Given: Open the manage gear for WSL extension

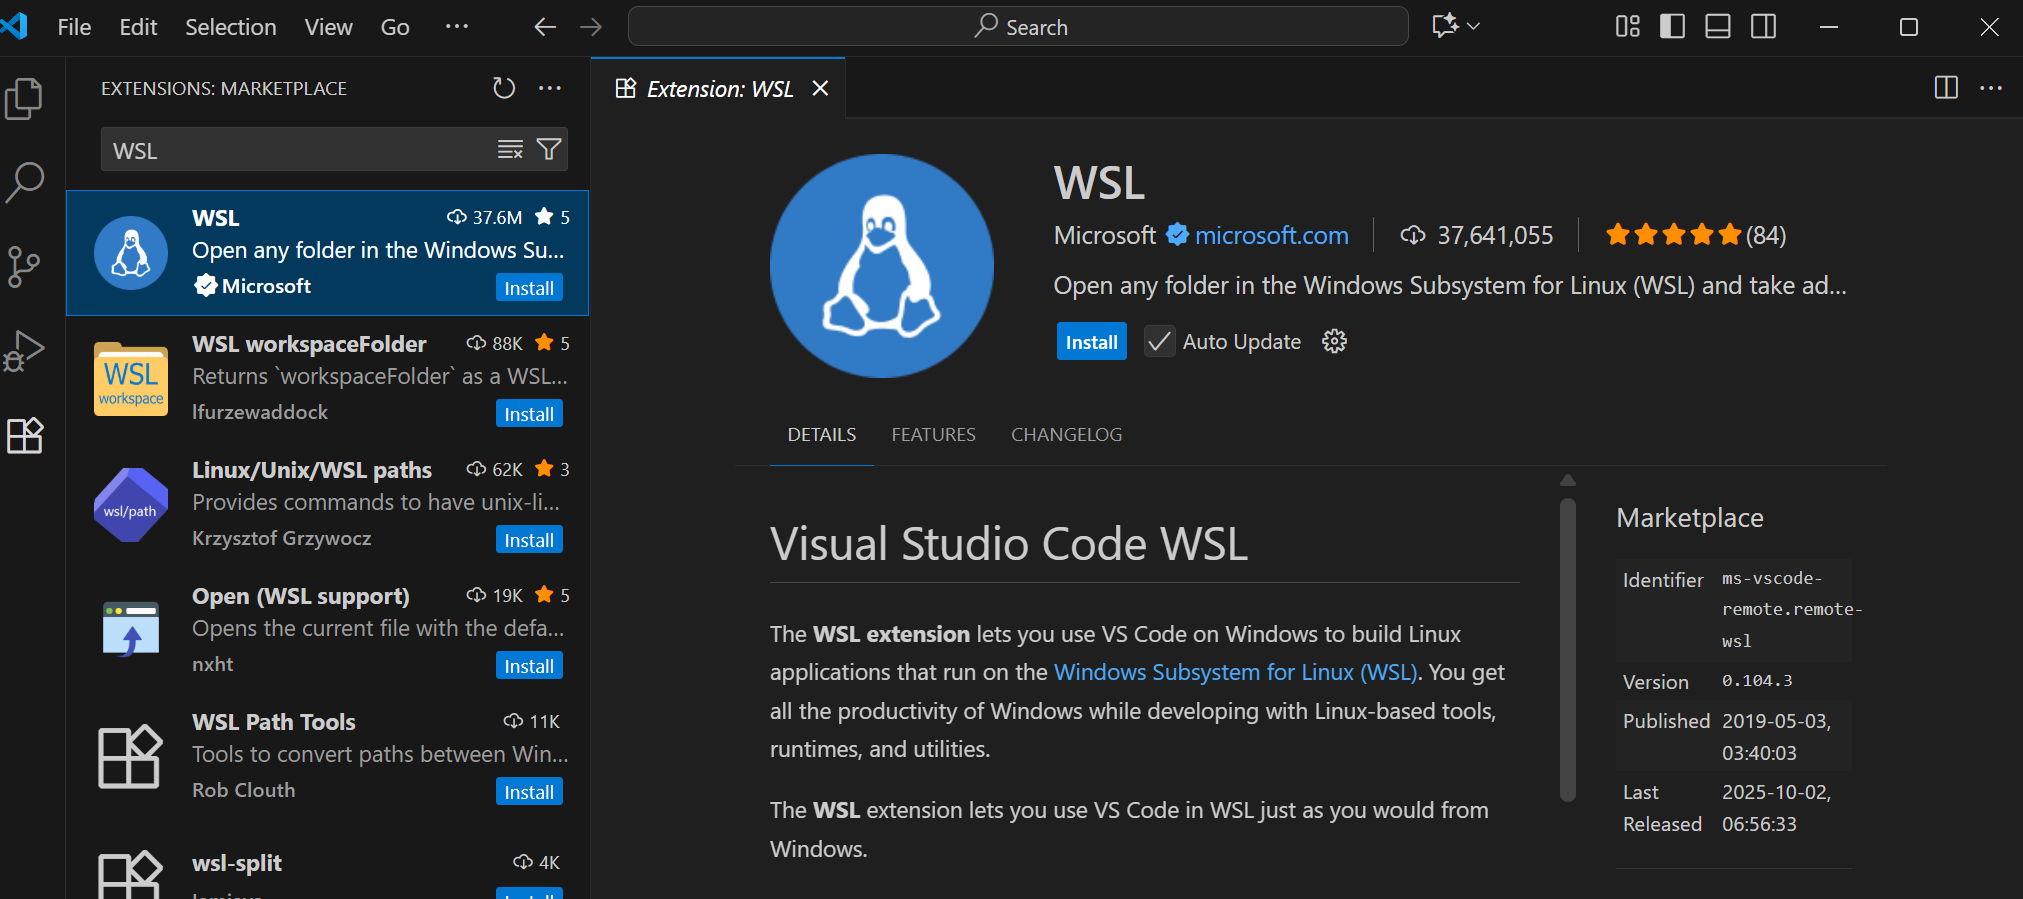Looking at the screenshot, I should pos(1334,341).
